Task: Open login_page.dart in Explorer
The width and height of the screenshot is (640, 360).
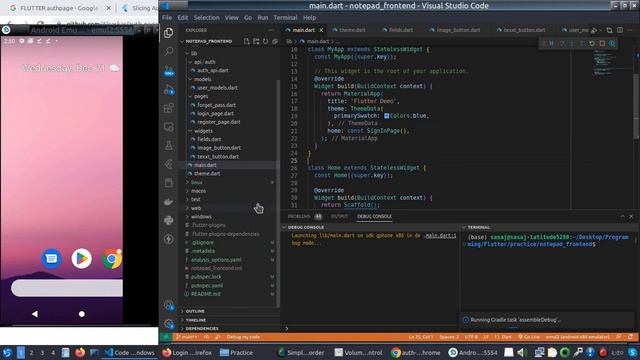Action: 215,113
